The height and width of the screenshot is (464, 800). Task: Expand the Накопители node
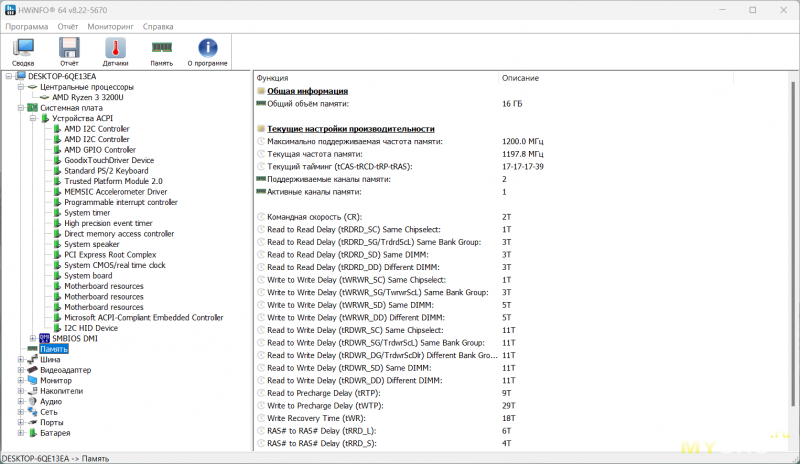tap(21, 390)
